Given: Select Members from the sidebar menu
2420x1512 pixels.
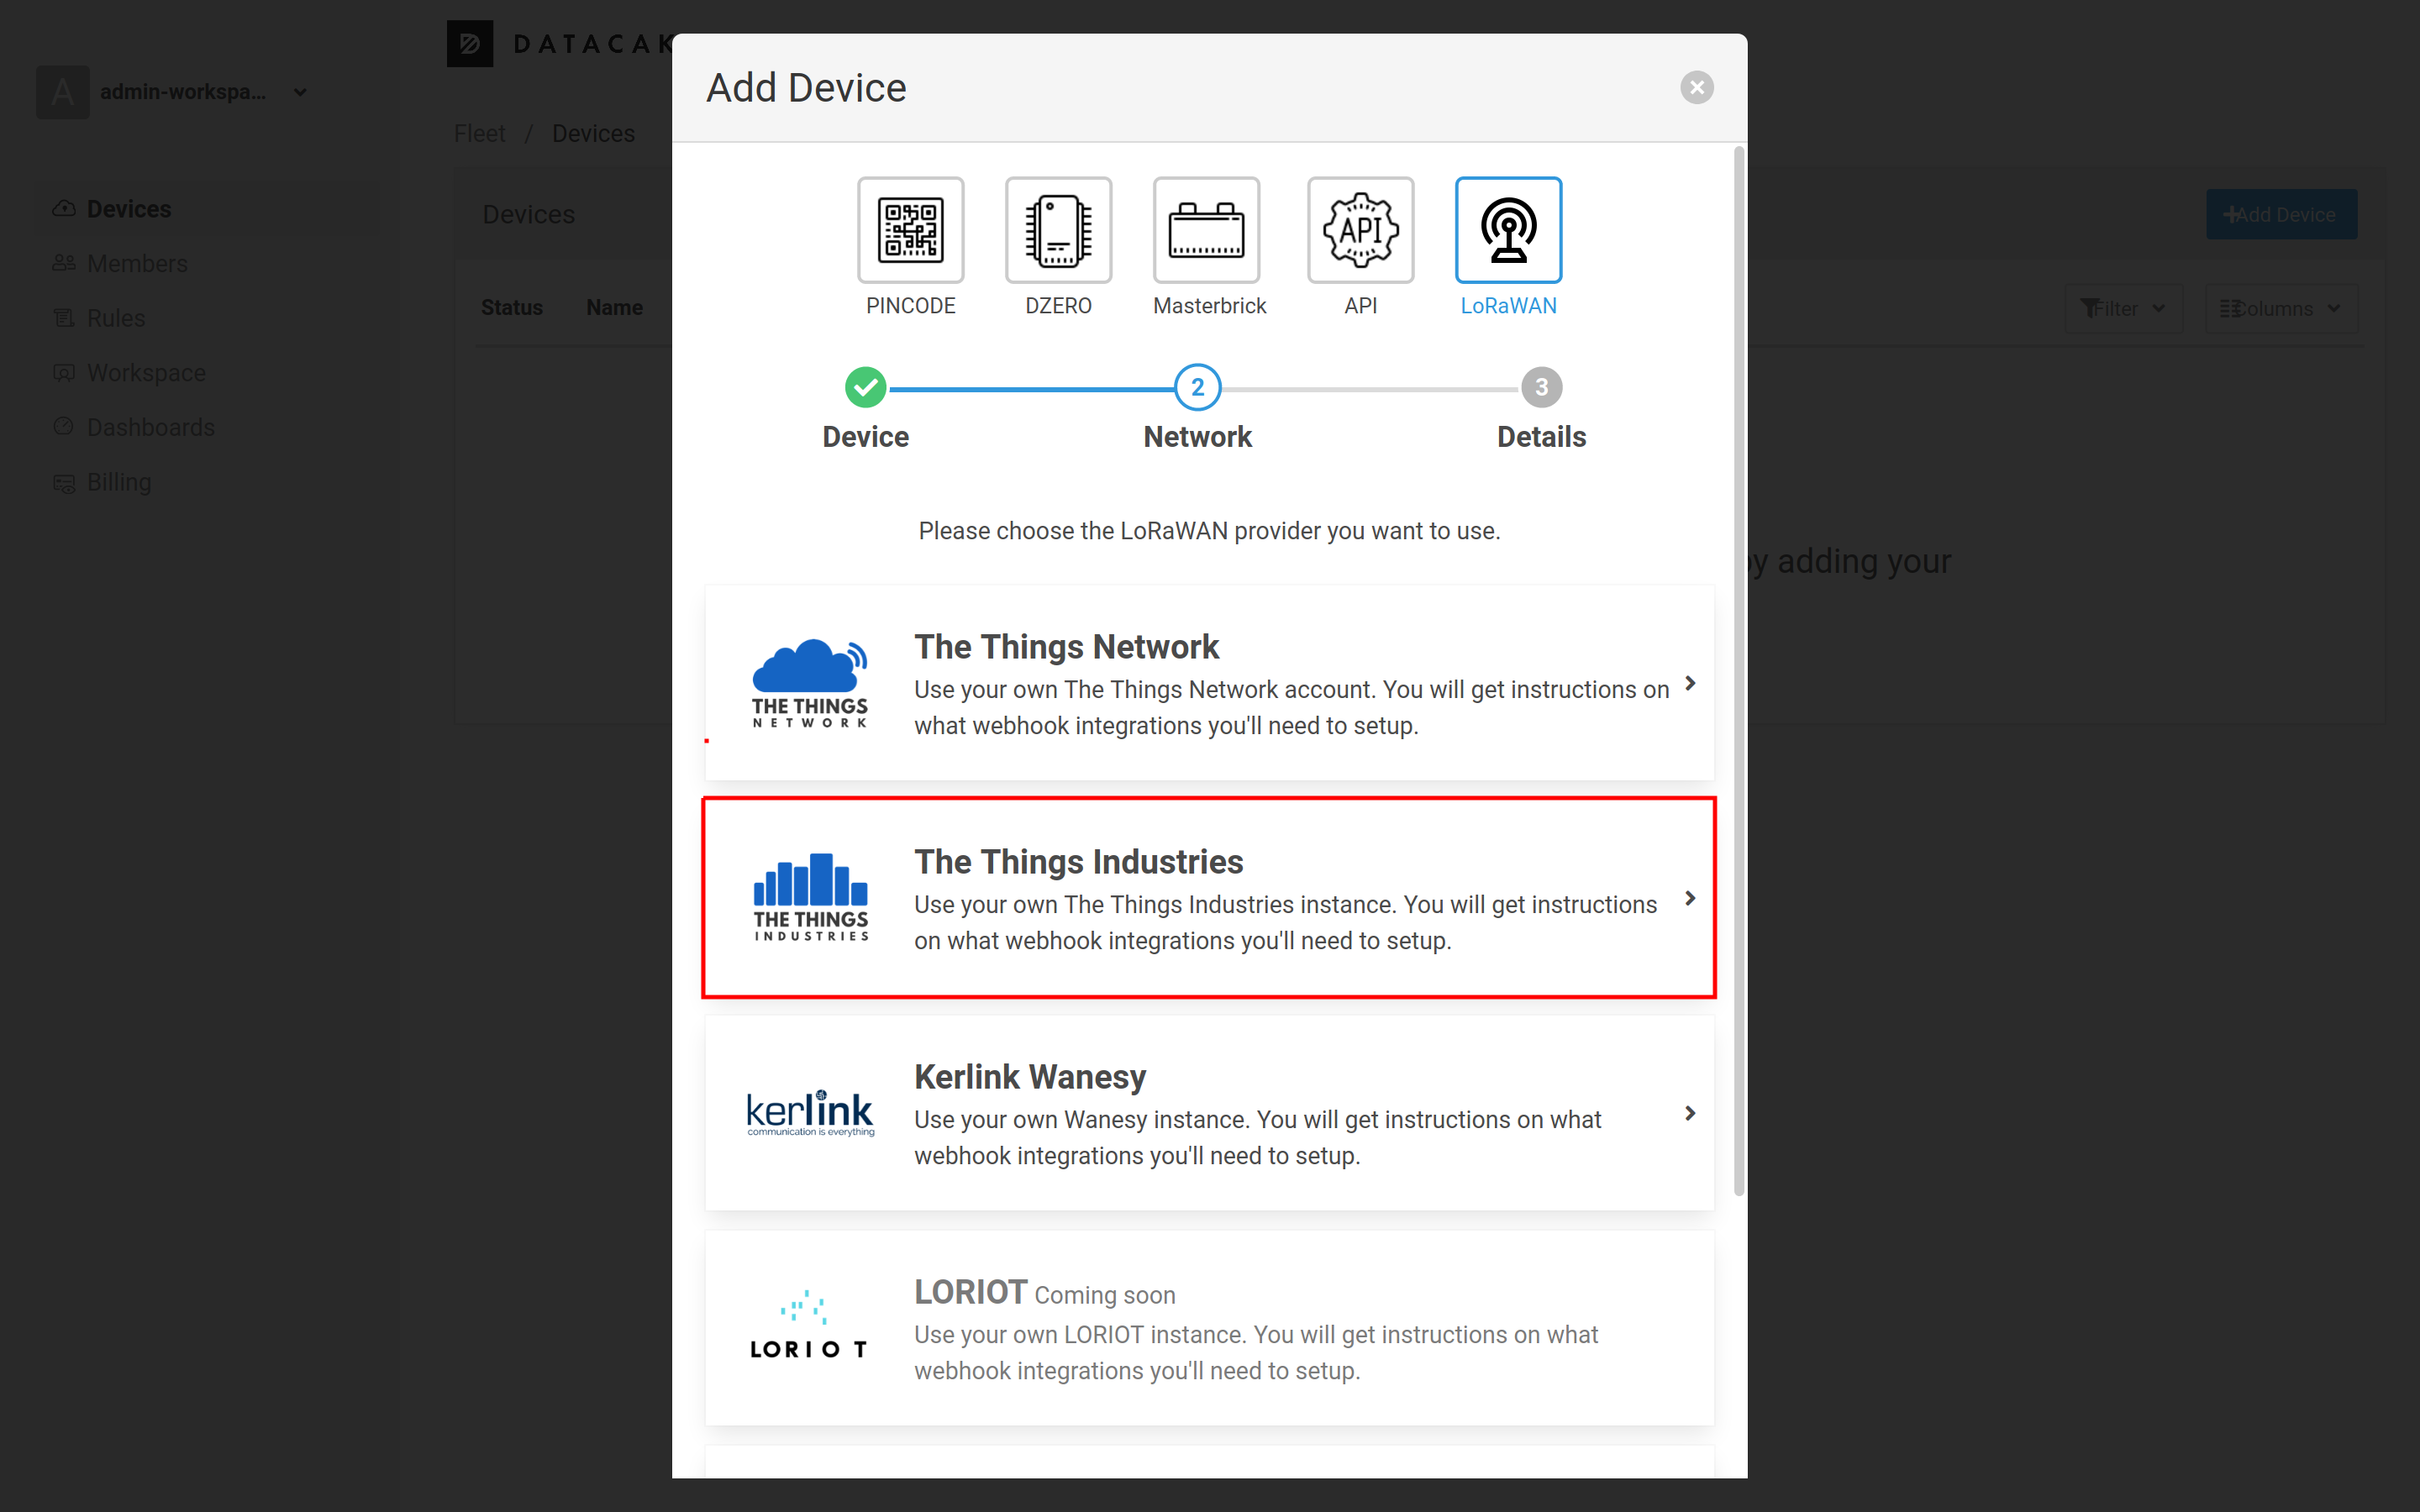Looking at the screenshot, I should pyautogui.click(x=138, y=263).
